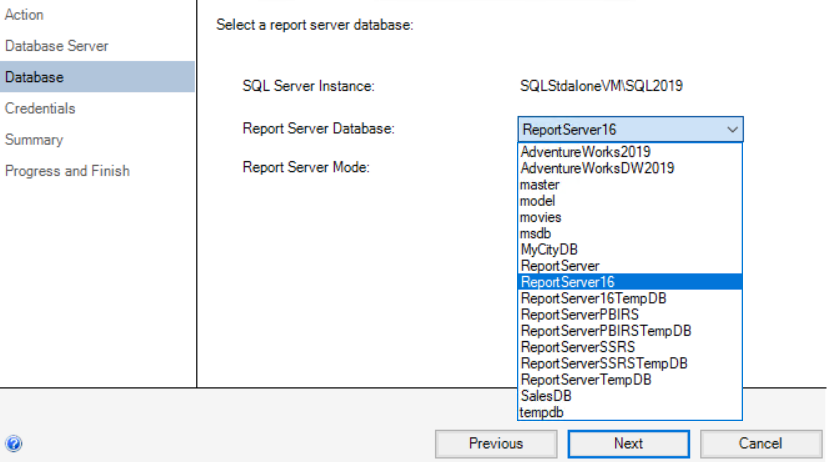Image resolution: width=828 pixels, height=462 pixels.
Task: Select the master database entry
Action: [x=630, y=185]
